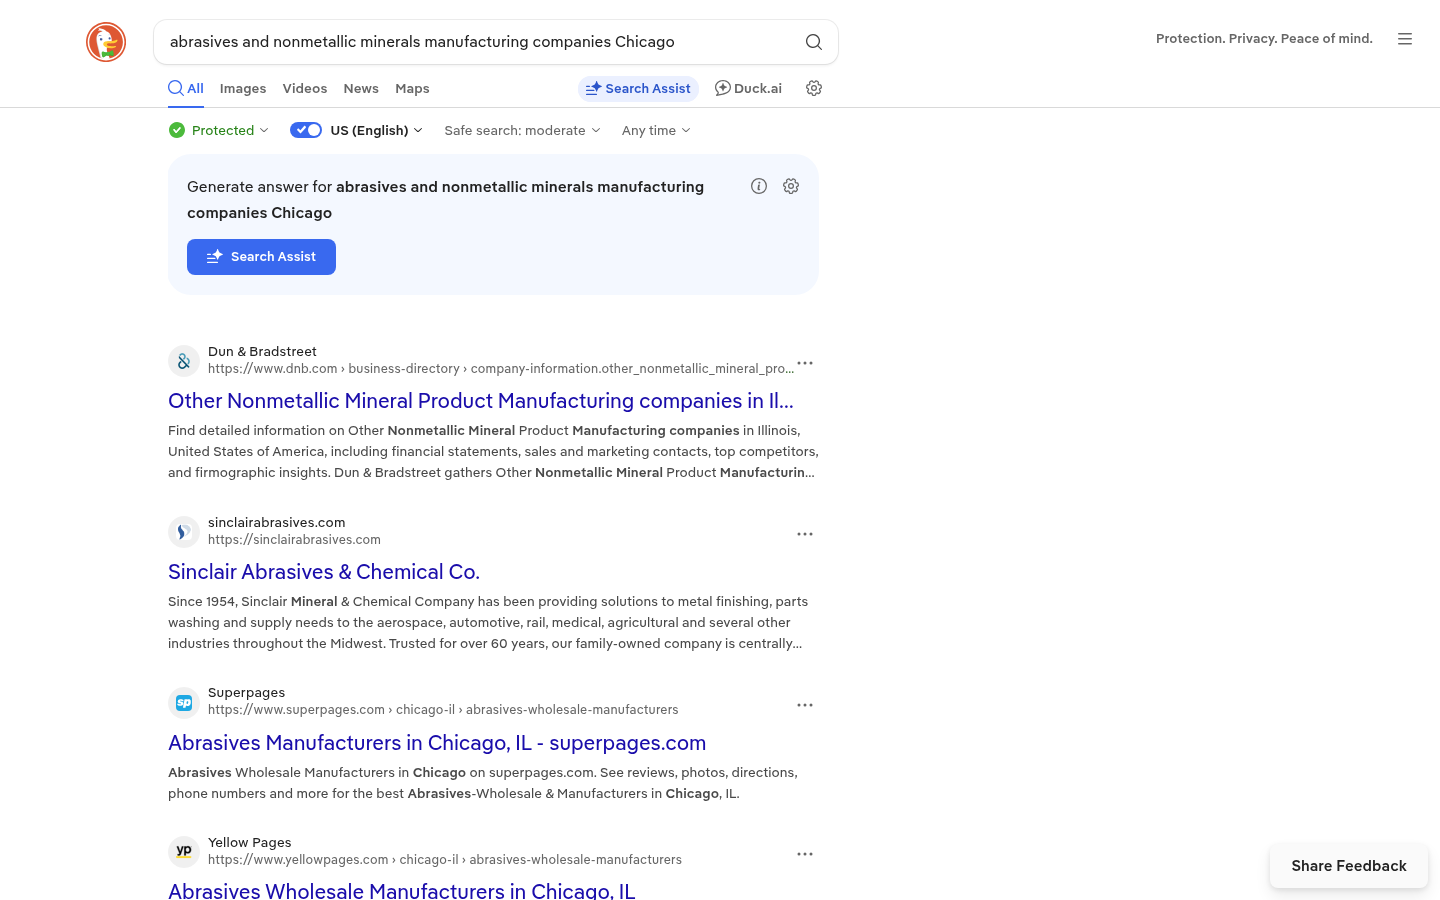Click the Dun & Bradstreet favicon

pyautogui.click(x=184, y=361)
